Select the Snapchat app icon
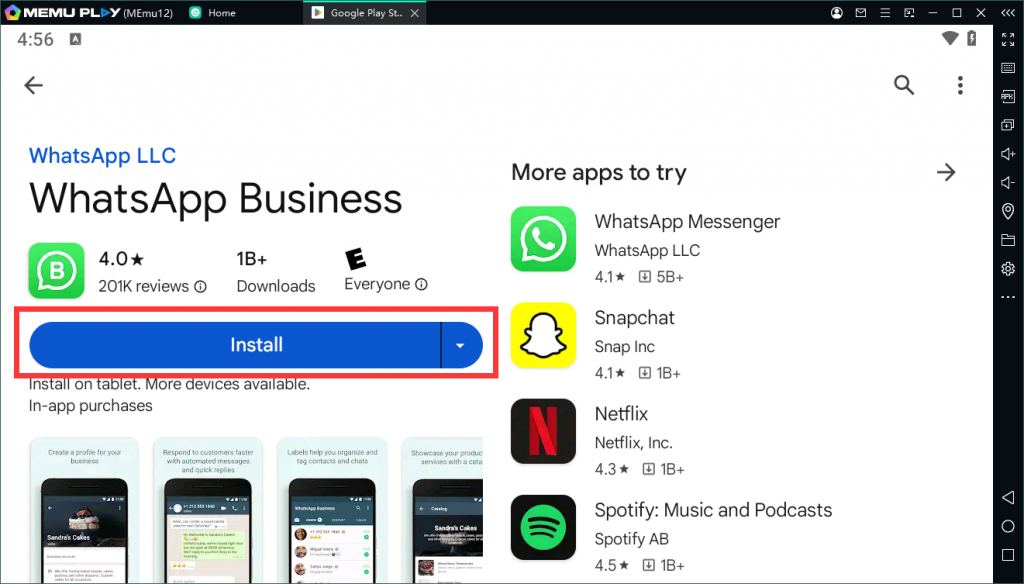The image size is (1024, 584). point(543,335)
